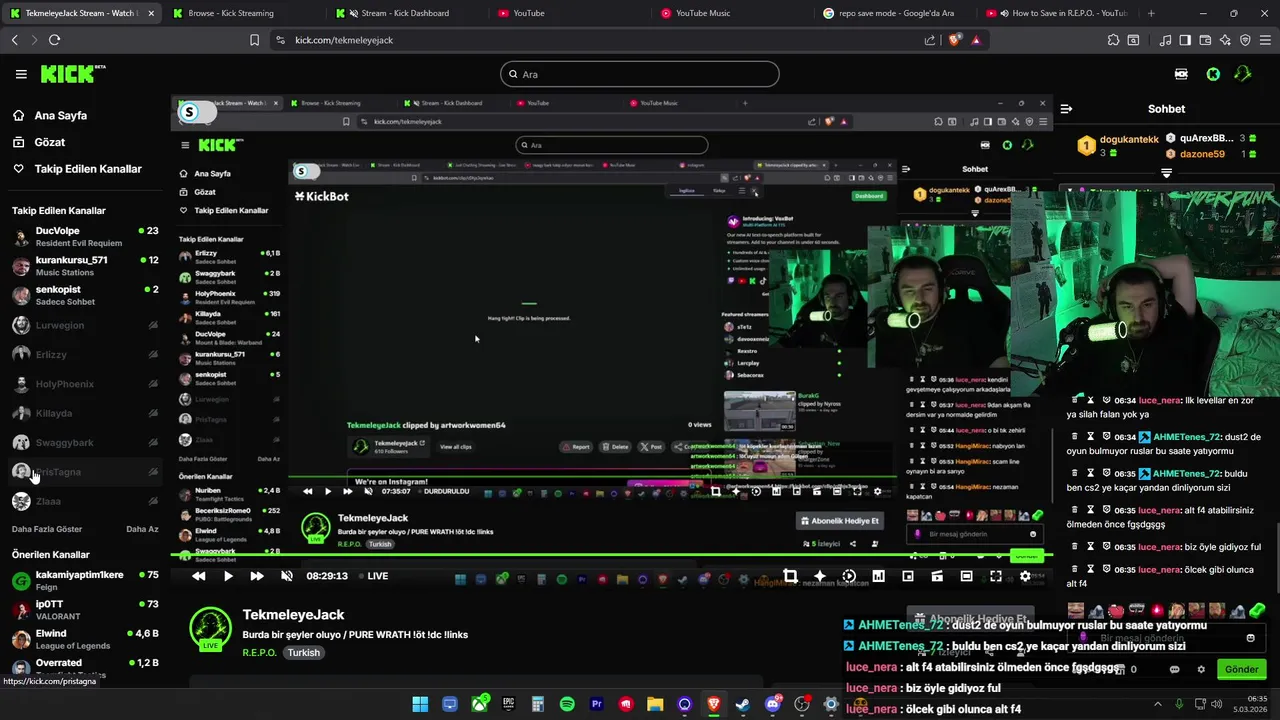This screenshot has width=1280, height=720.
Task: Click the Kick search field labeled 'Ara'
Action: click(639, 74)
